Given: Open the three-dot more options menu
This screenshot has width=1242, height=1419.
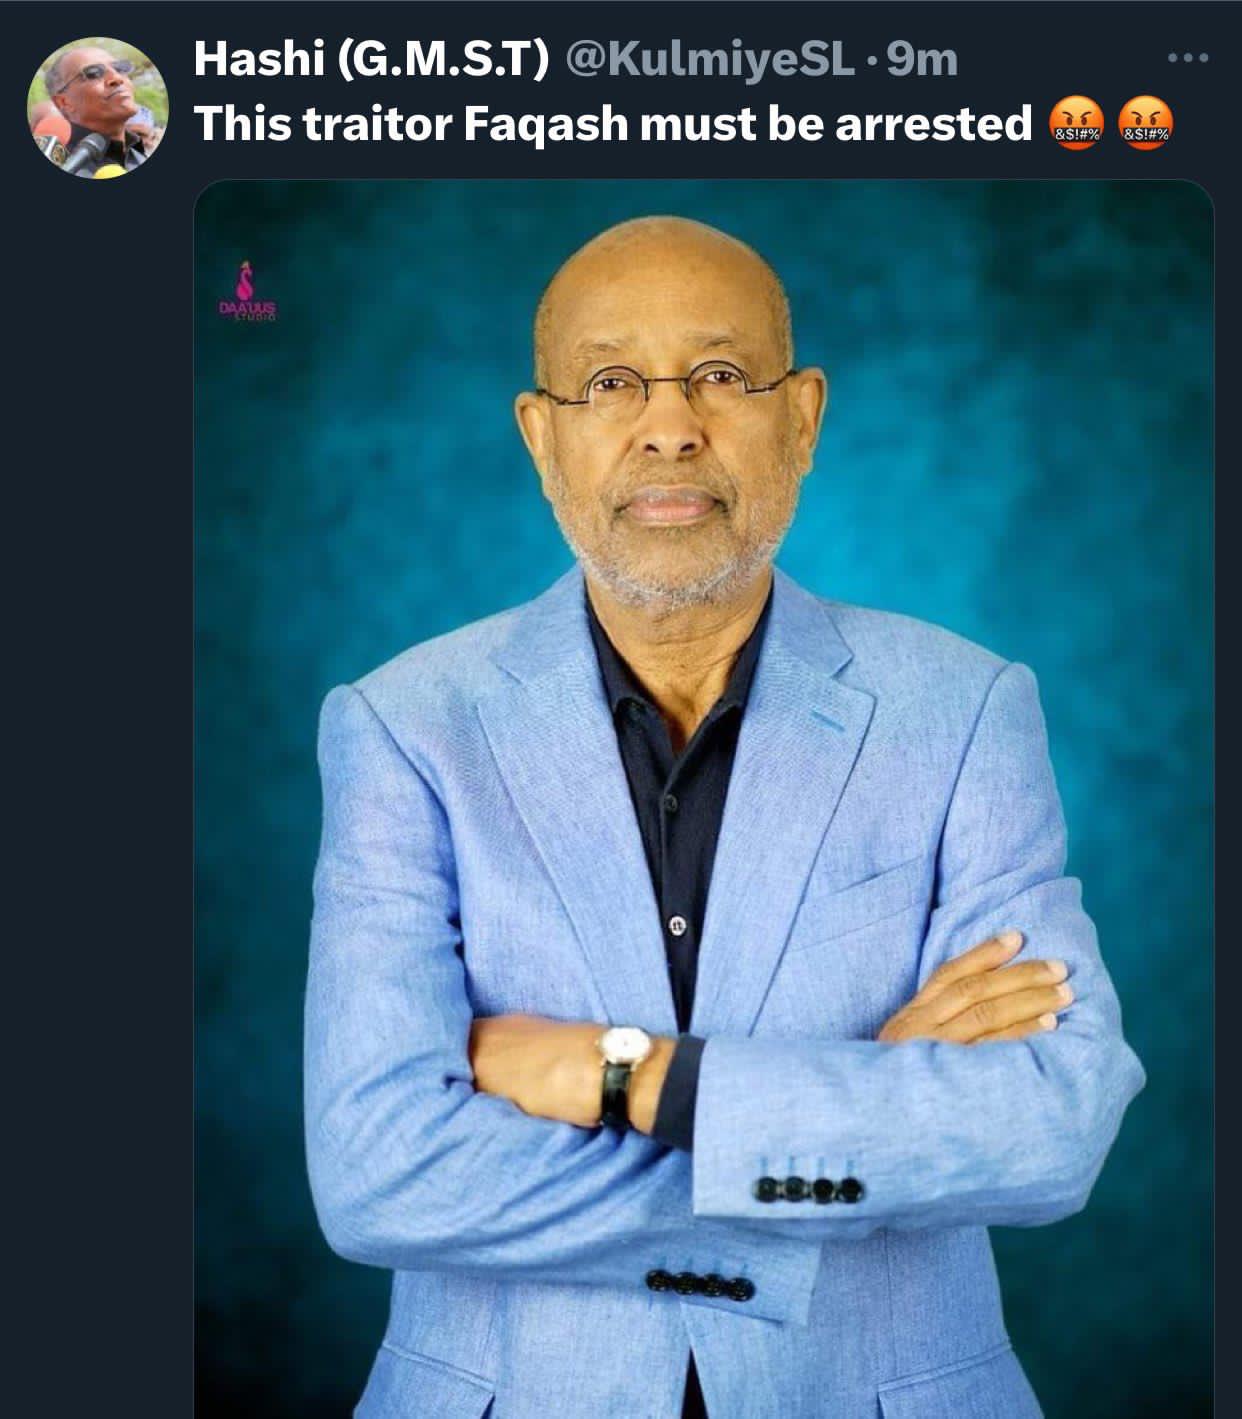Looking at the screenshot, I should click(x=1189, y=59).
